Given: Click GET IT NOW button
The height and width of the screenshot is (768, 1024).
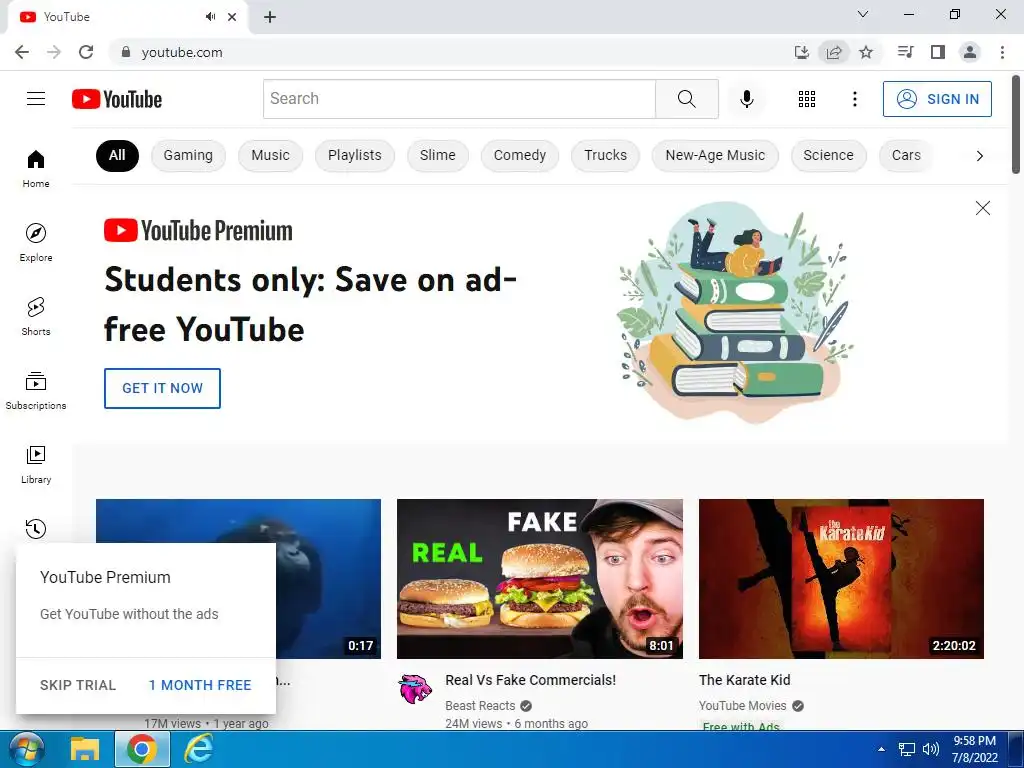Looking at the screenshot, I should (162, 388).
